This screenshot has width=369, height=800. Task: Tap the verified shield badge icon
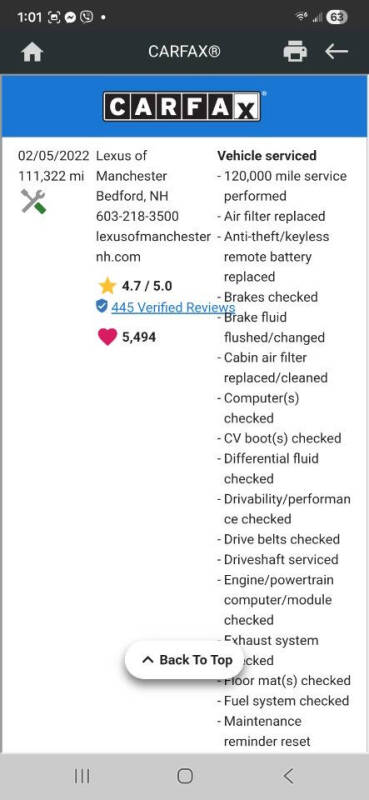coord(102,306)
